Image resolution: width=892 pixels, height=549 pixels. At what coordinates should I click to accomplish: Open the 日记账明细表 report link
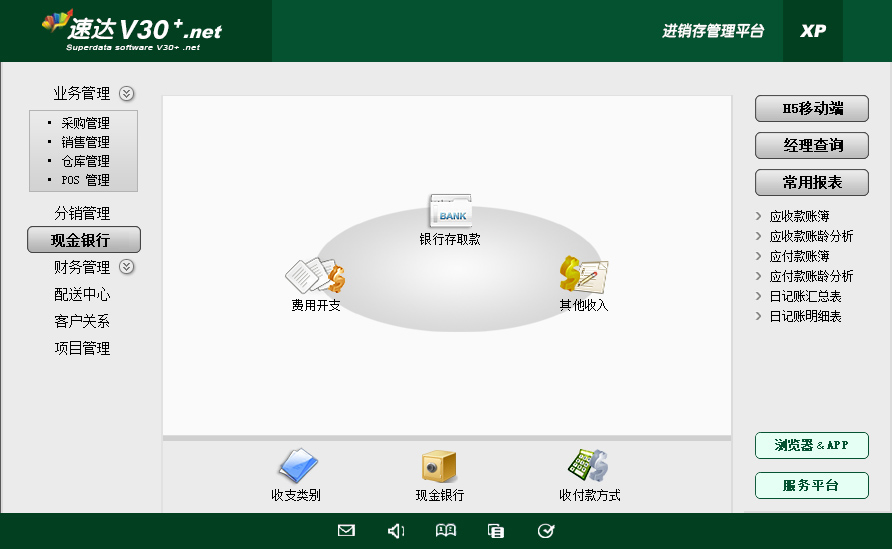(x=805, y=316)
